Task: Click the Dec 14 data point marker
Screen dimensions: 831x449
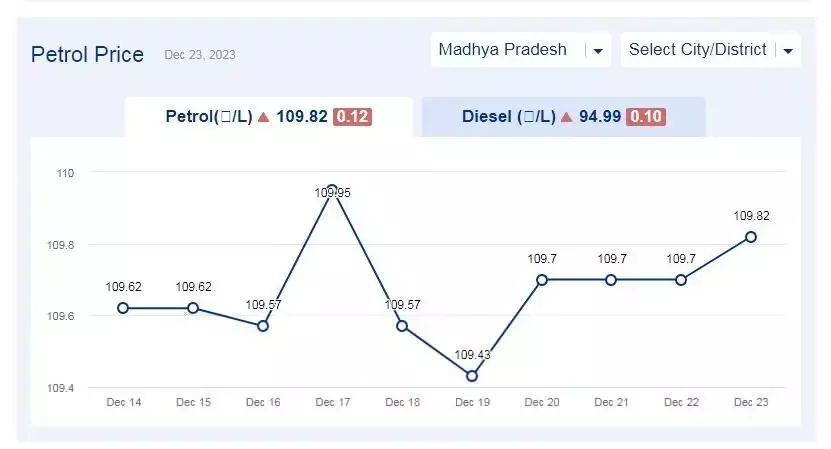Action: [x=123, y=308]
